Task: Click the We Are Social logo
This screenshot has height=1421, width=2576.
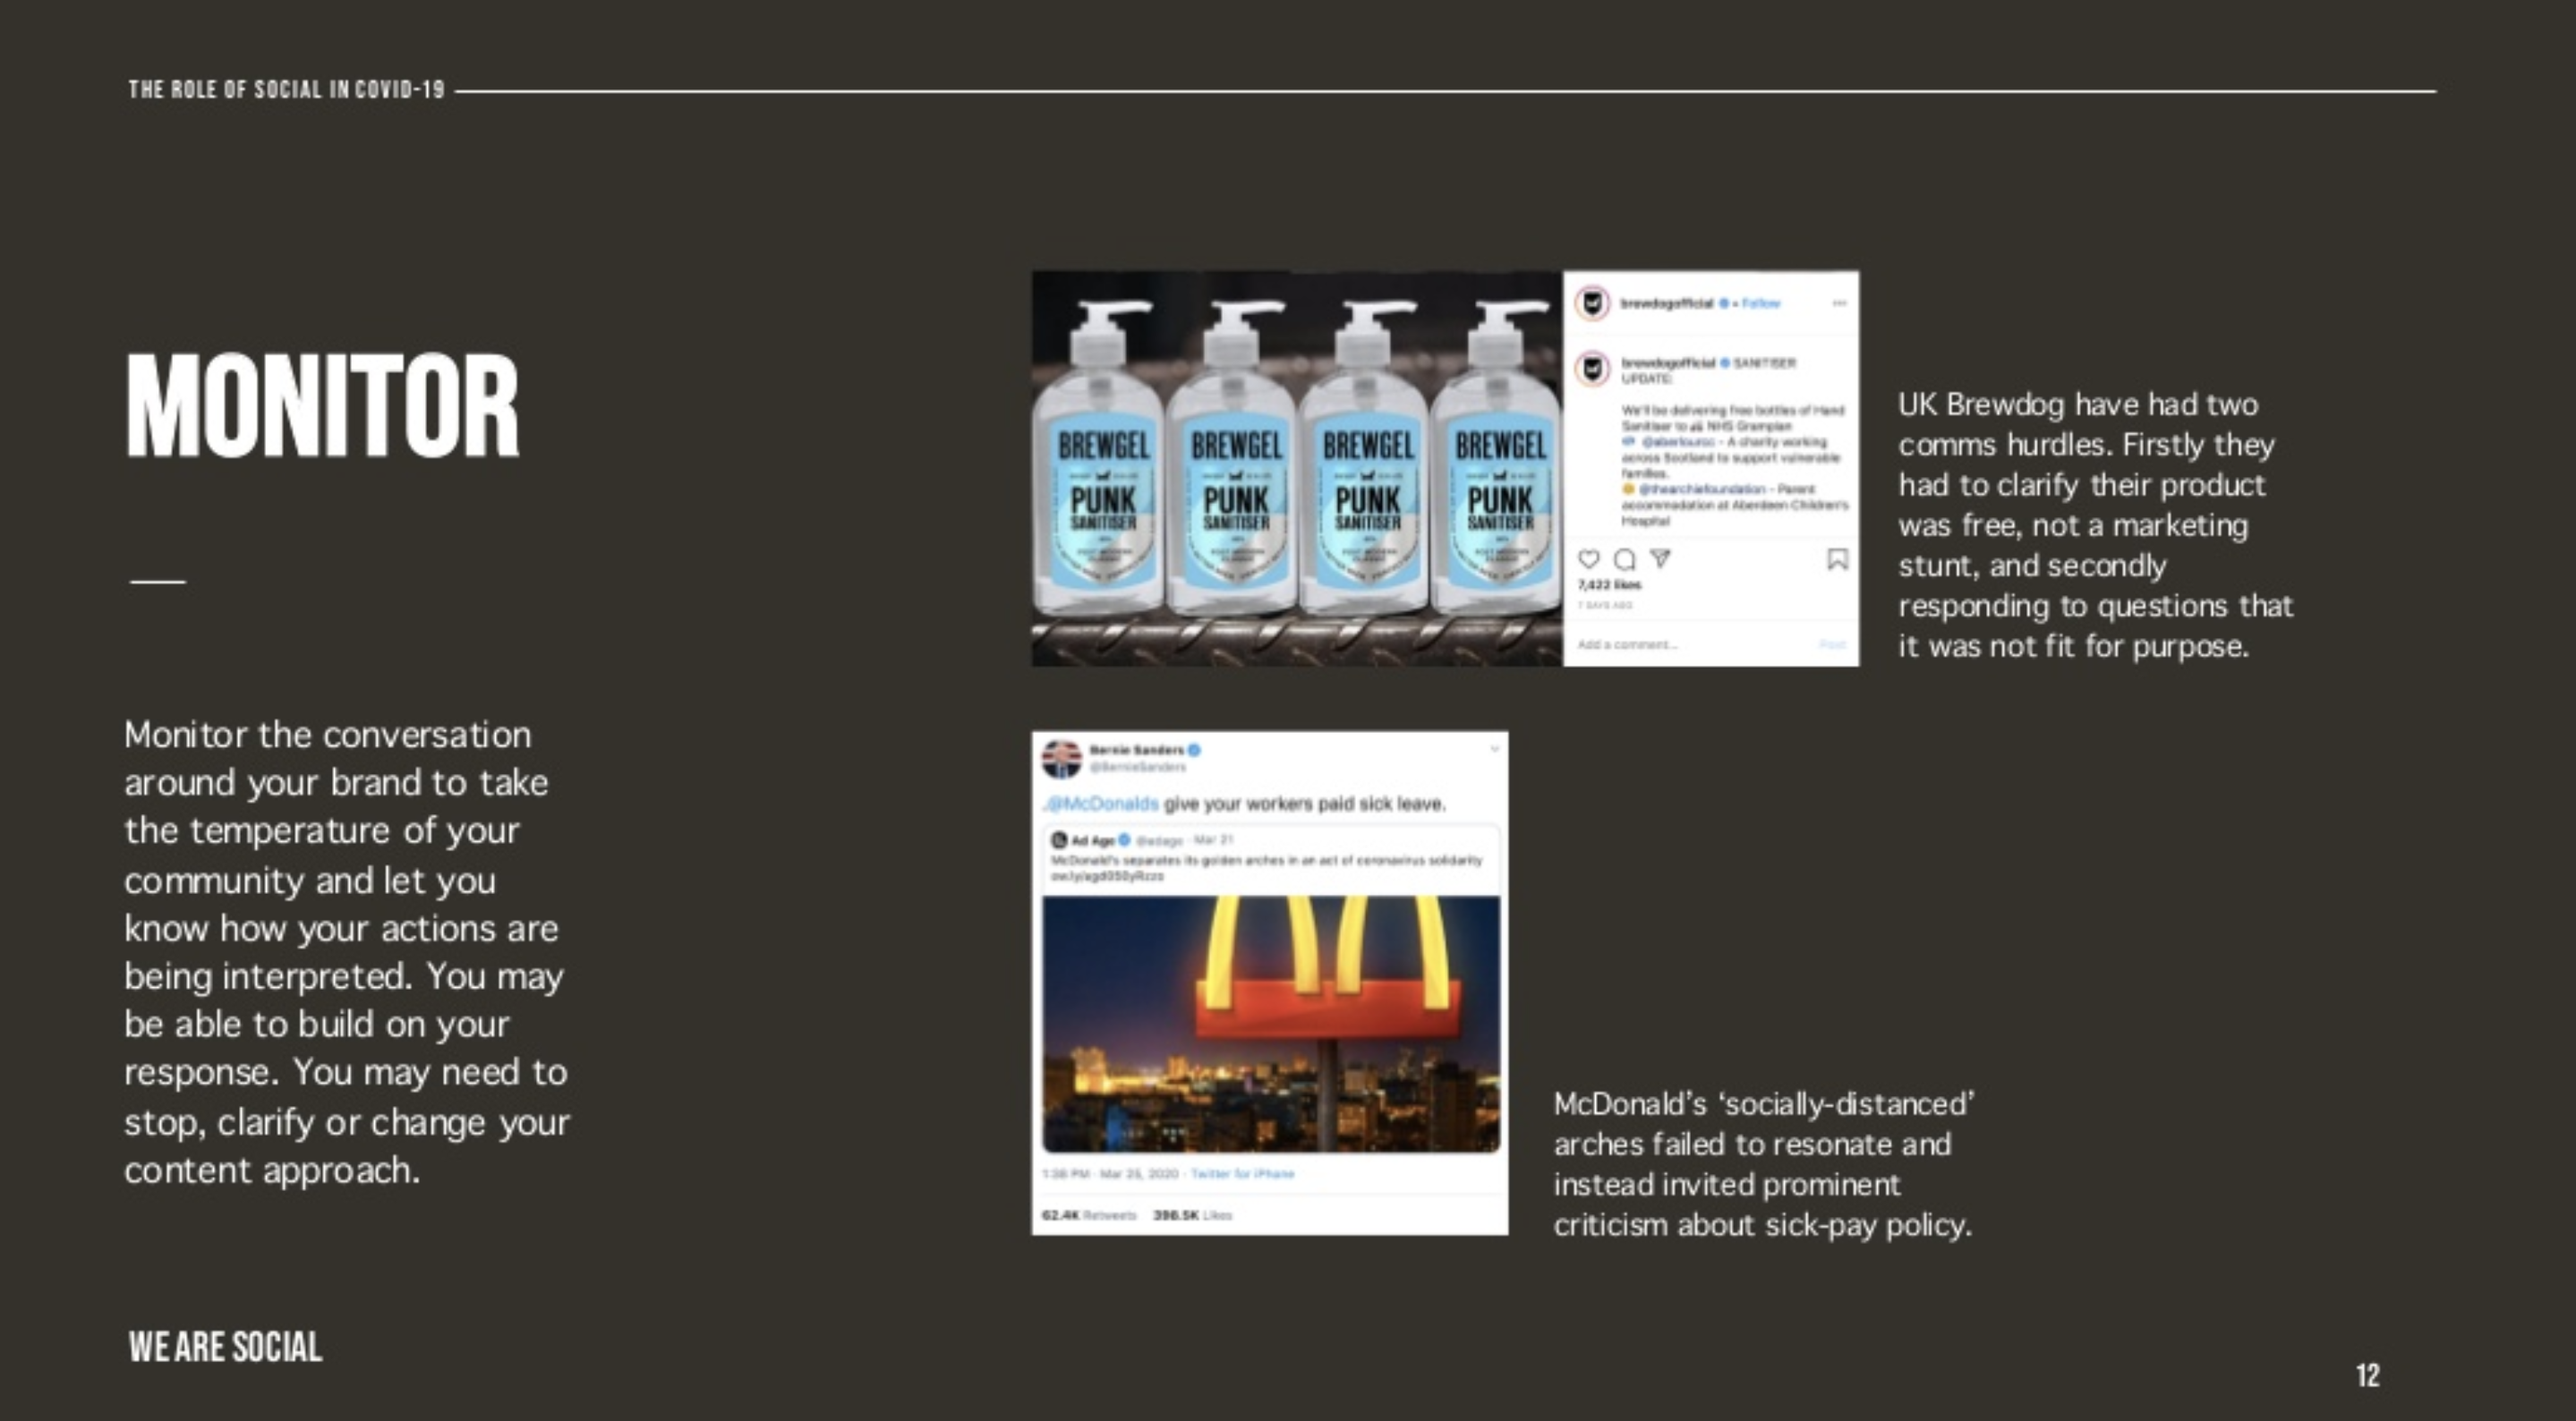Action: (225, 1347)
